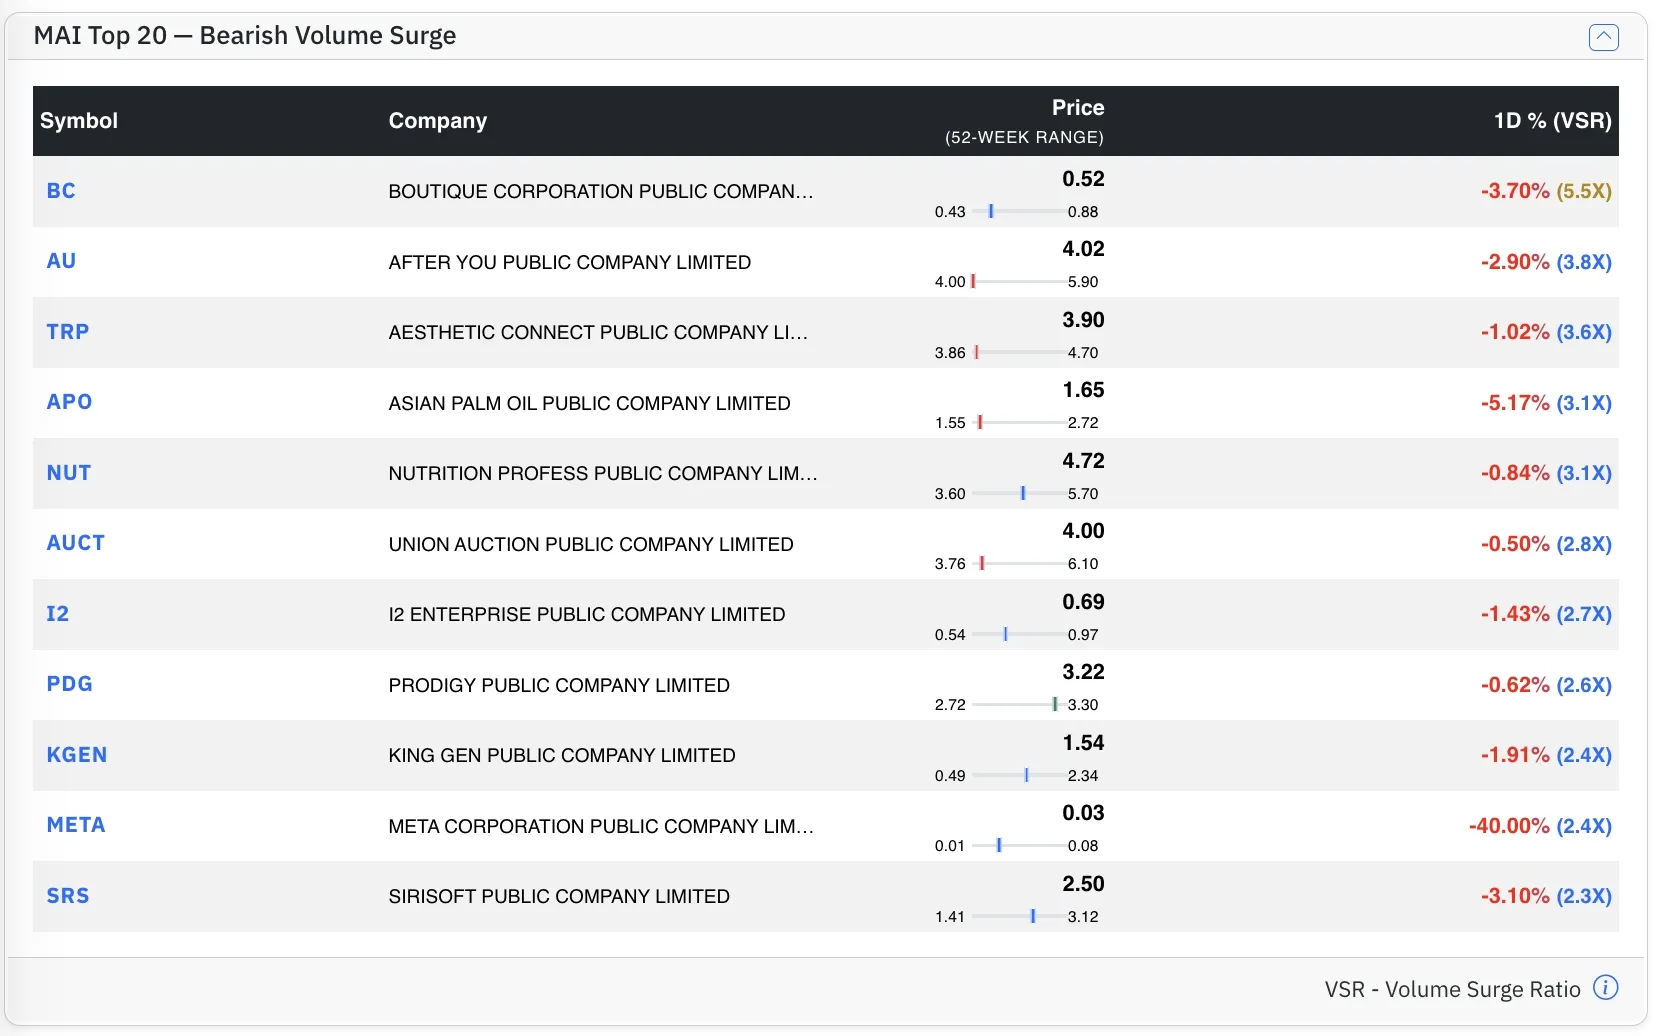Image resolution: width=1658 pixels, height=1036 pixels.
Task: Open the TRP stock symbol link
Action: pyautogui.click(x=68, y=332)
